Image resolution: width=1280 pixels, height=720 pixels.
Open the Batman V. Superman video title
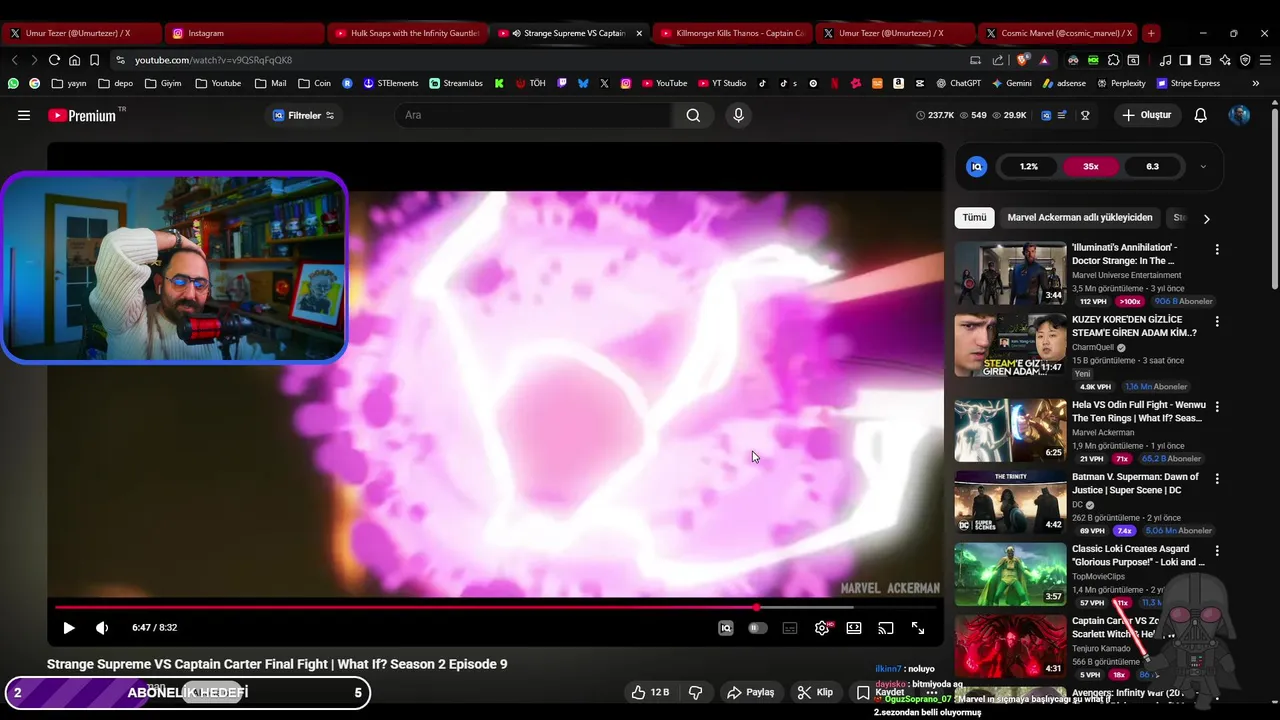(1136, 483)
